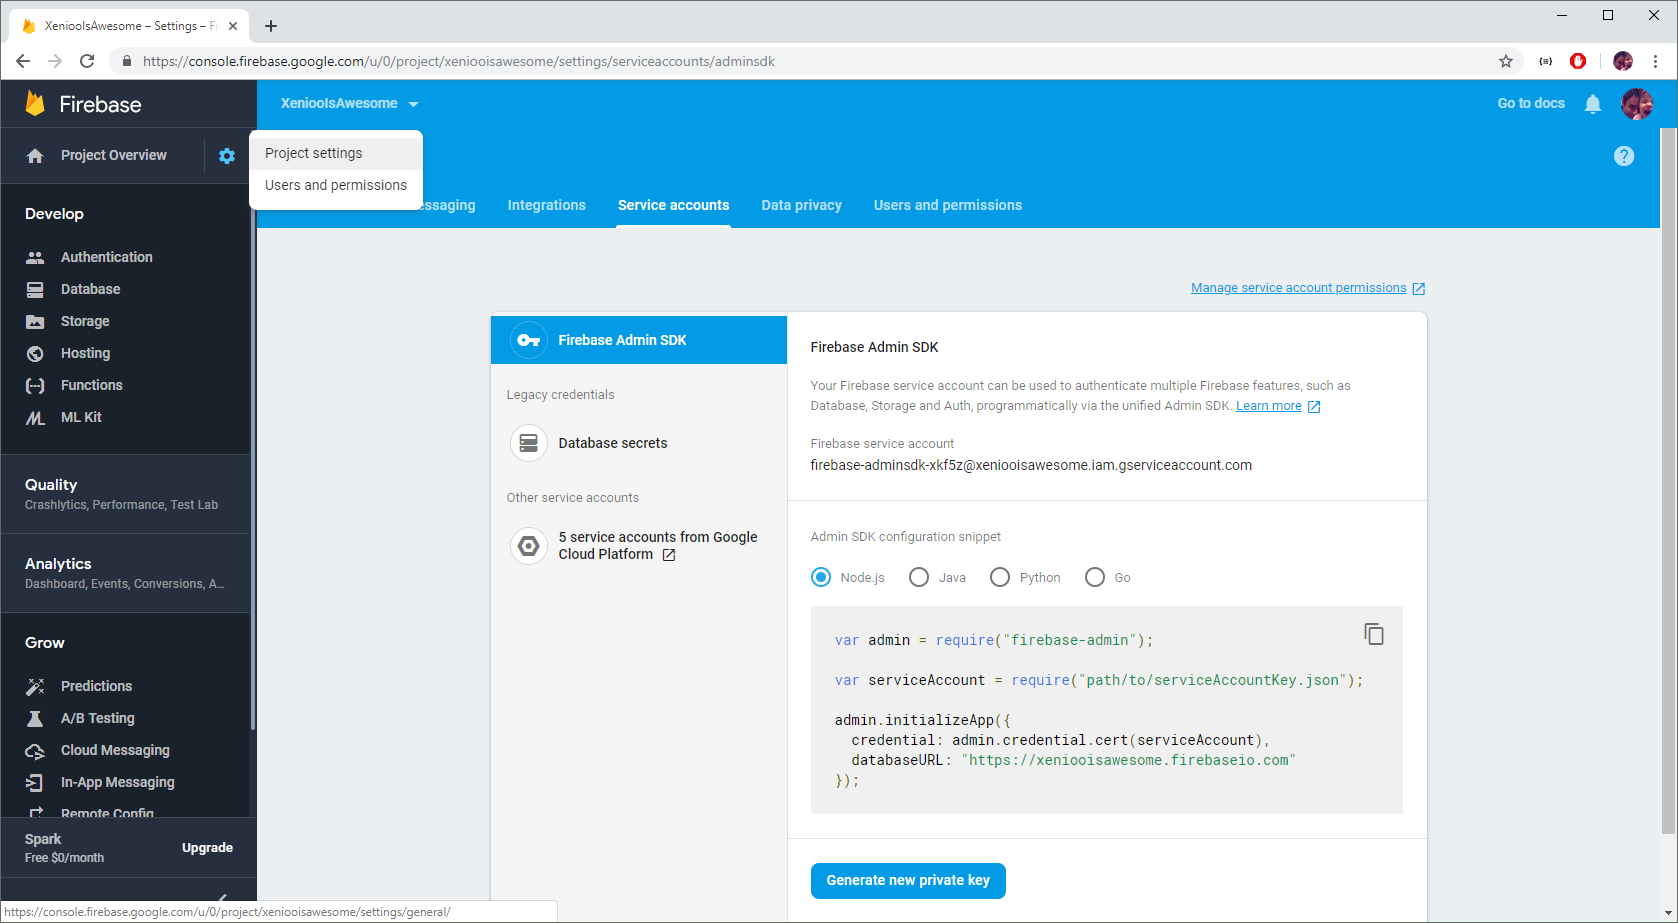Click the Spark Free $0/month plan label
The height and width of the screenshot is (923, 1678).
click(x=64, y=848)
